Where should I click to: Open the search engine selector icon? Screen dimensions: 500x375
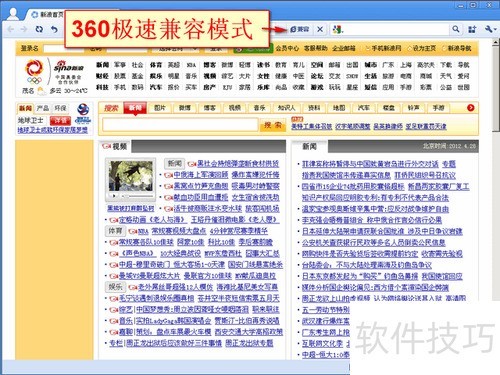[338, 29]
